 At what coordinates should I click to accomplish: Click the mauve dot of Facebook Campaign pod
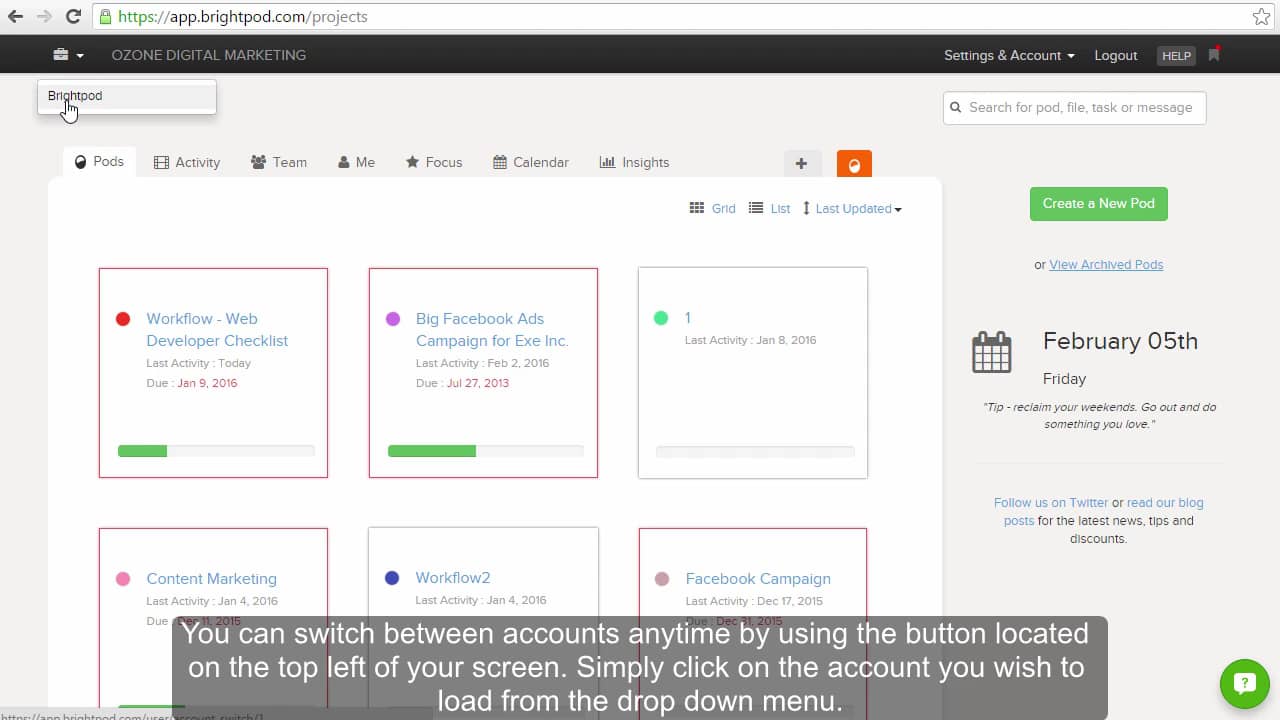click(x=661, y=579)
